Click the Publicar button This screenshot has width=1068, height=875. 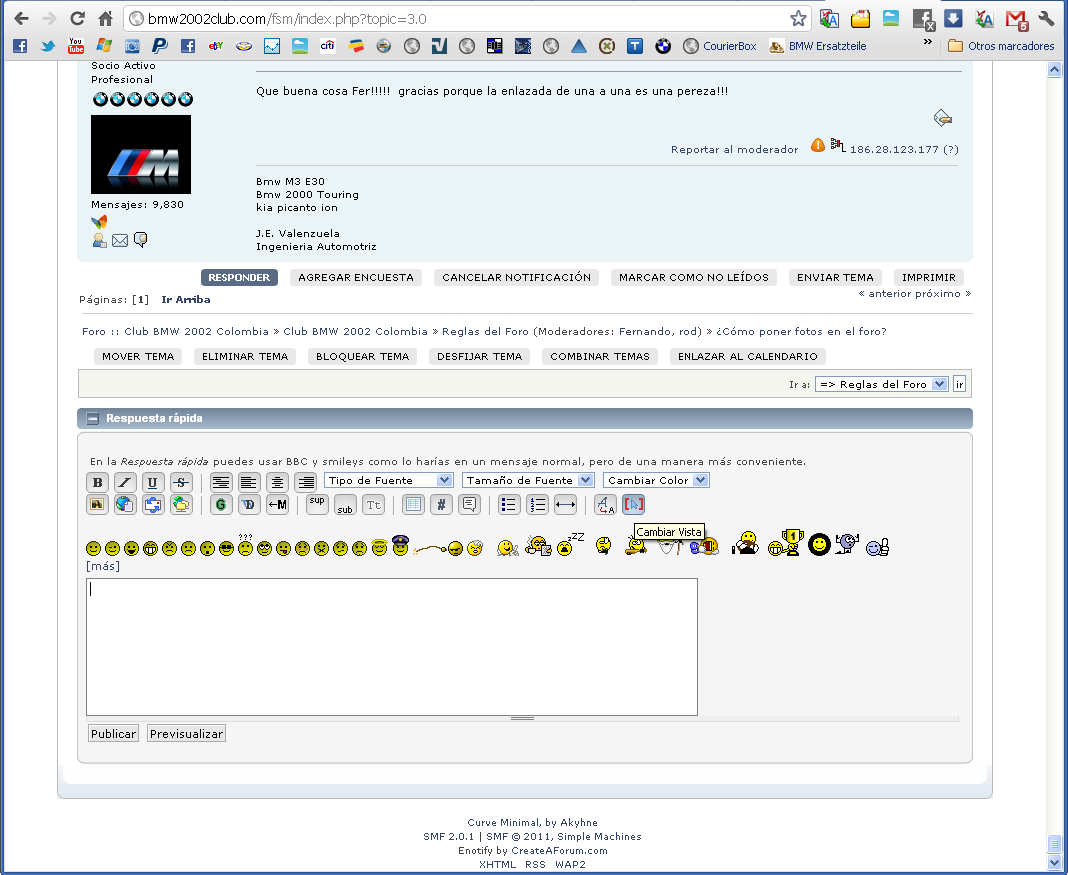(x=113, y=733)
